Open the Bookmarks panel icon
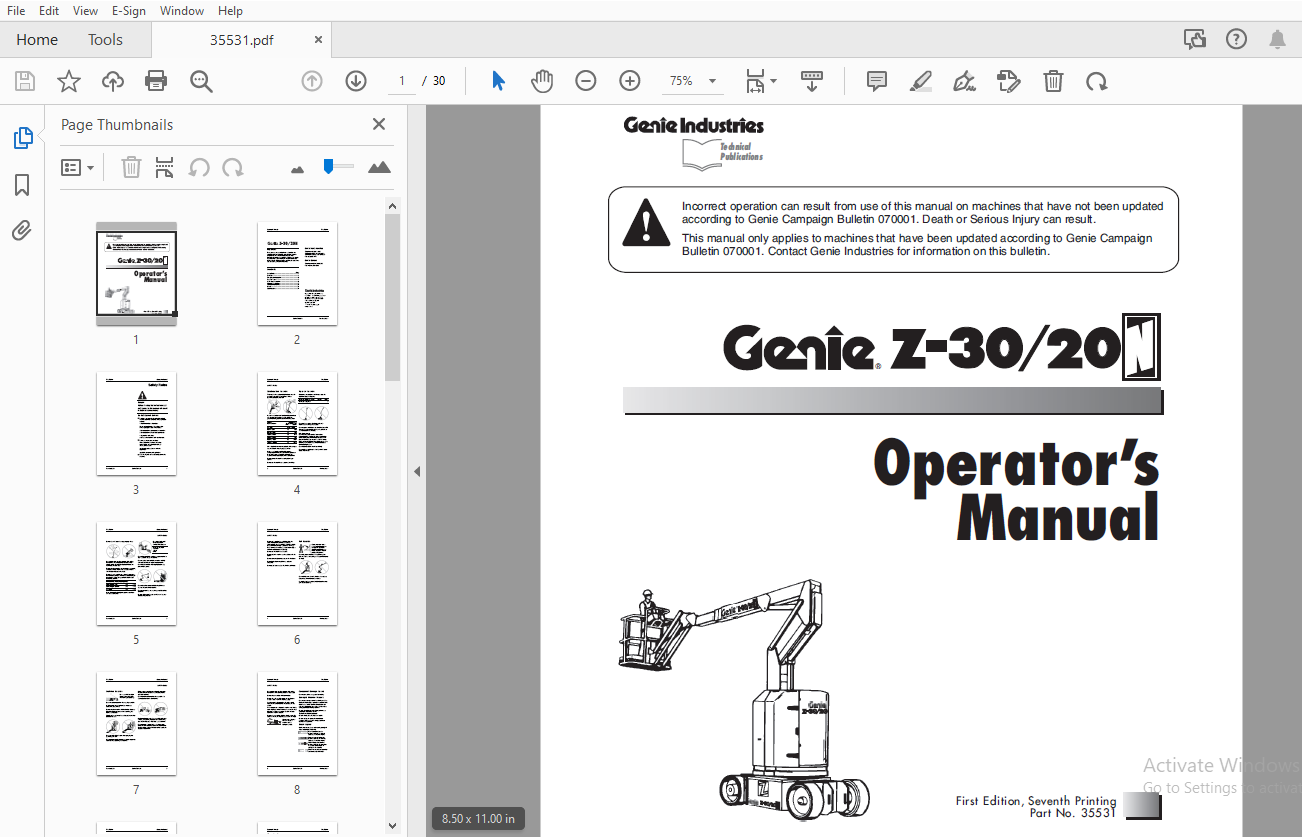Image resolution: width=1302 pixels, height=837 pixels. (x=22, y=185)
